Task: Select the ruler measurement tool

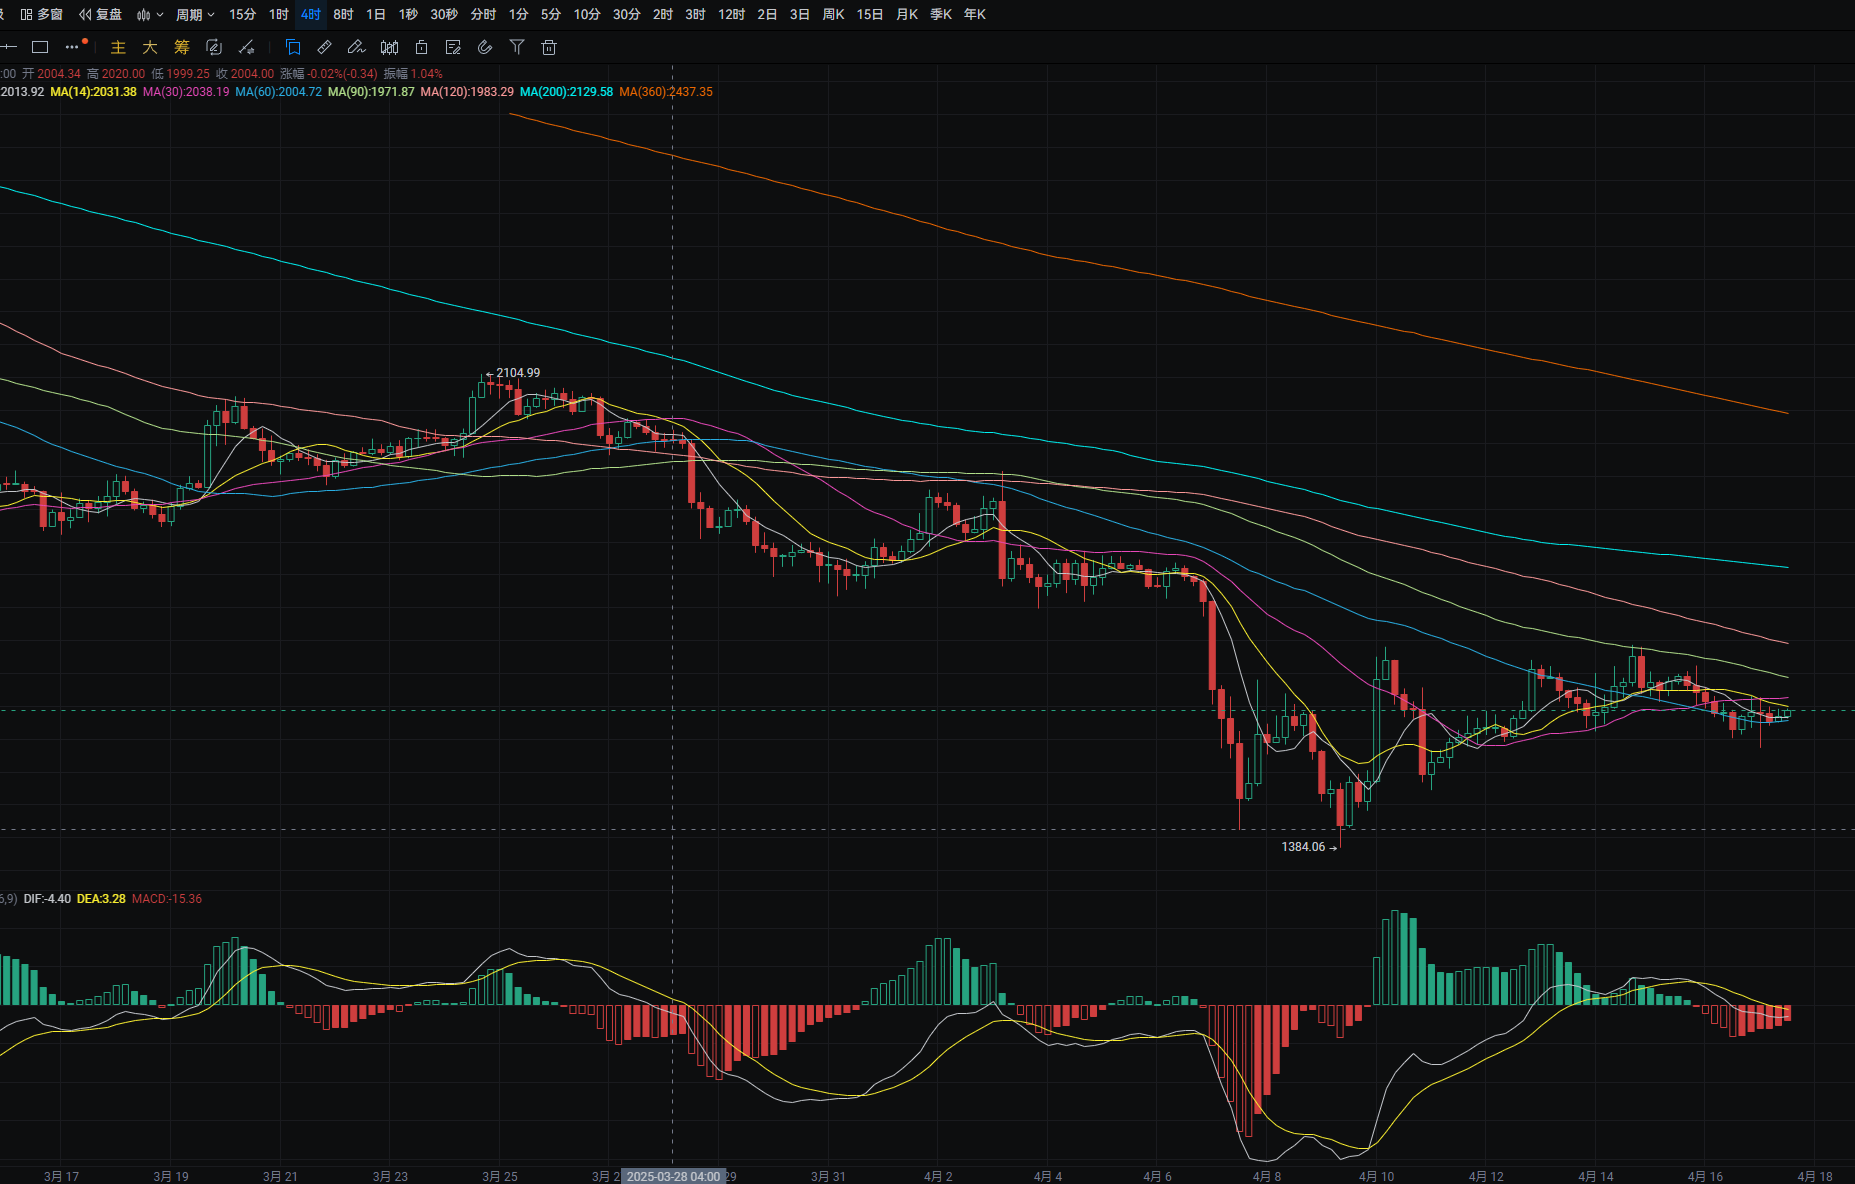Action: (x=324, y=47)
